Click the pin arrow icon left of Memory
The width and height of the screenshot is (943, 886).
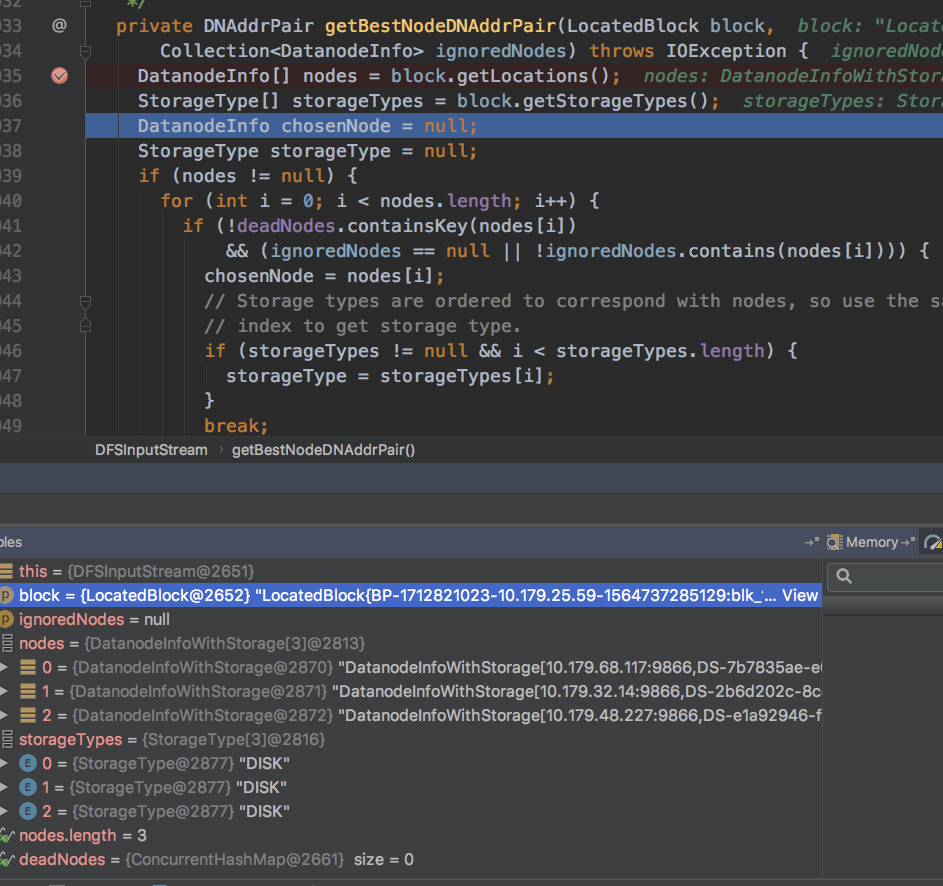(812, 542)
